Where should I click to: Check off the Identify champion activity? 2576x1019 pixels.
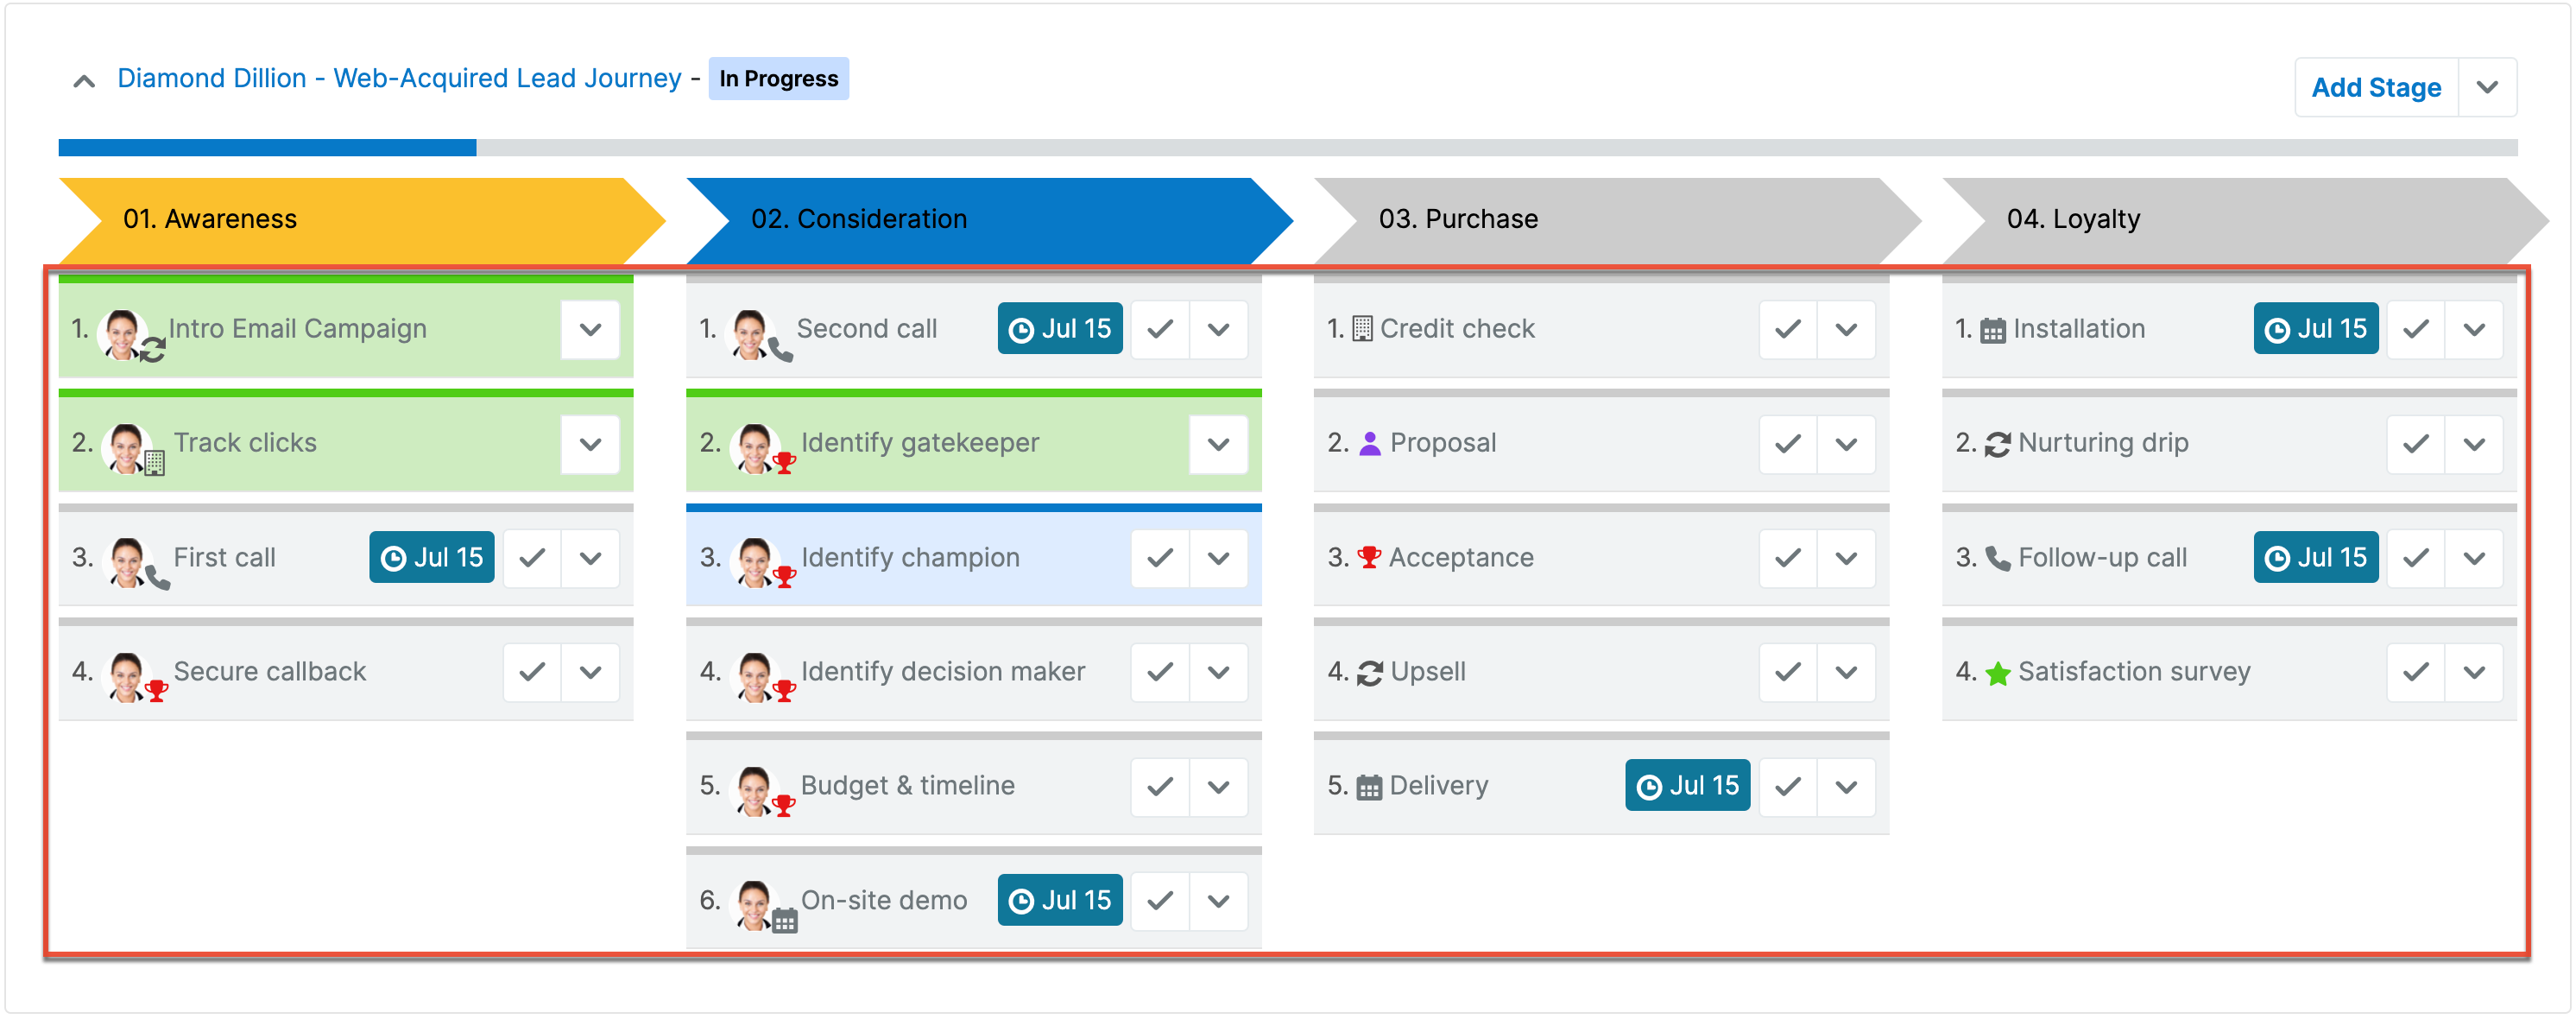[1159, 557]
